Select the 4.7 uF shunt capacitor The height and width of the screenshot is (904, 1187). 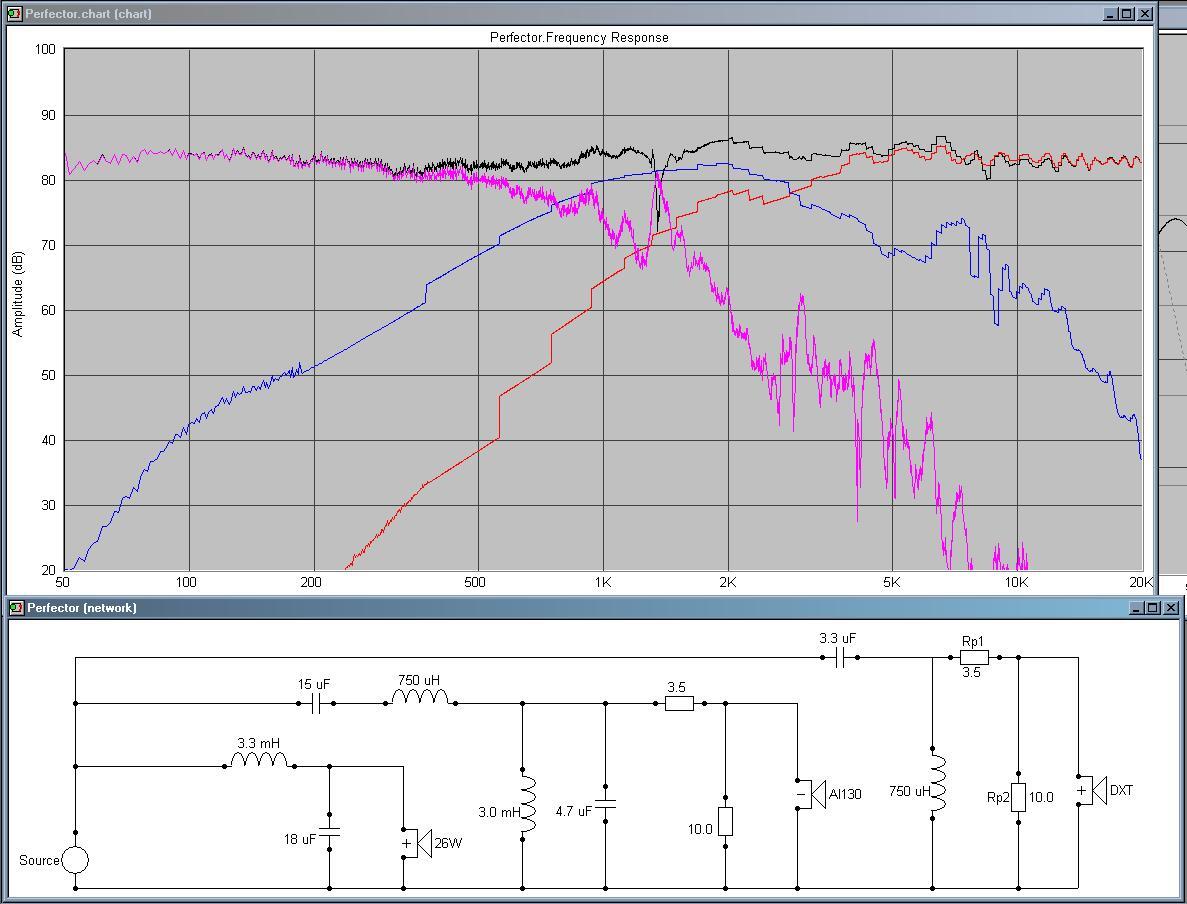pos(605,803)
